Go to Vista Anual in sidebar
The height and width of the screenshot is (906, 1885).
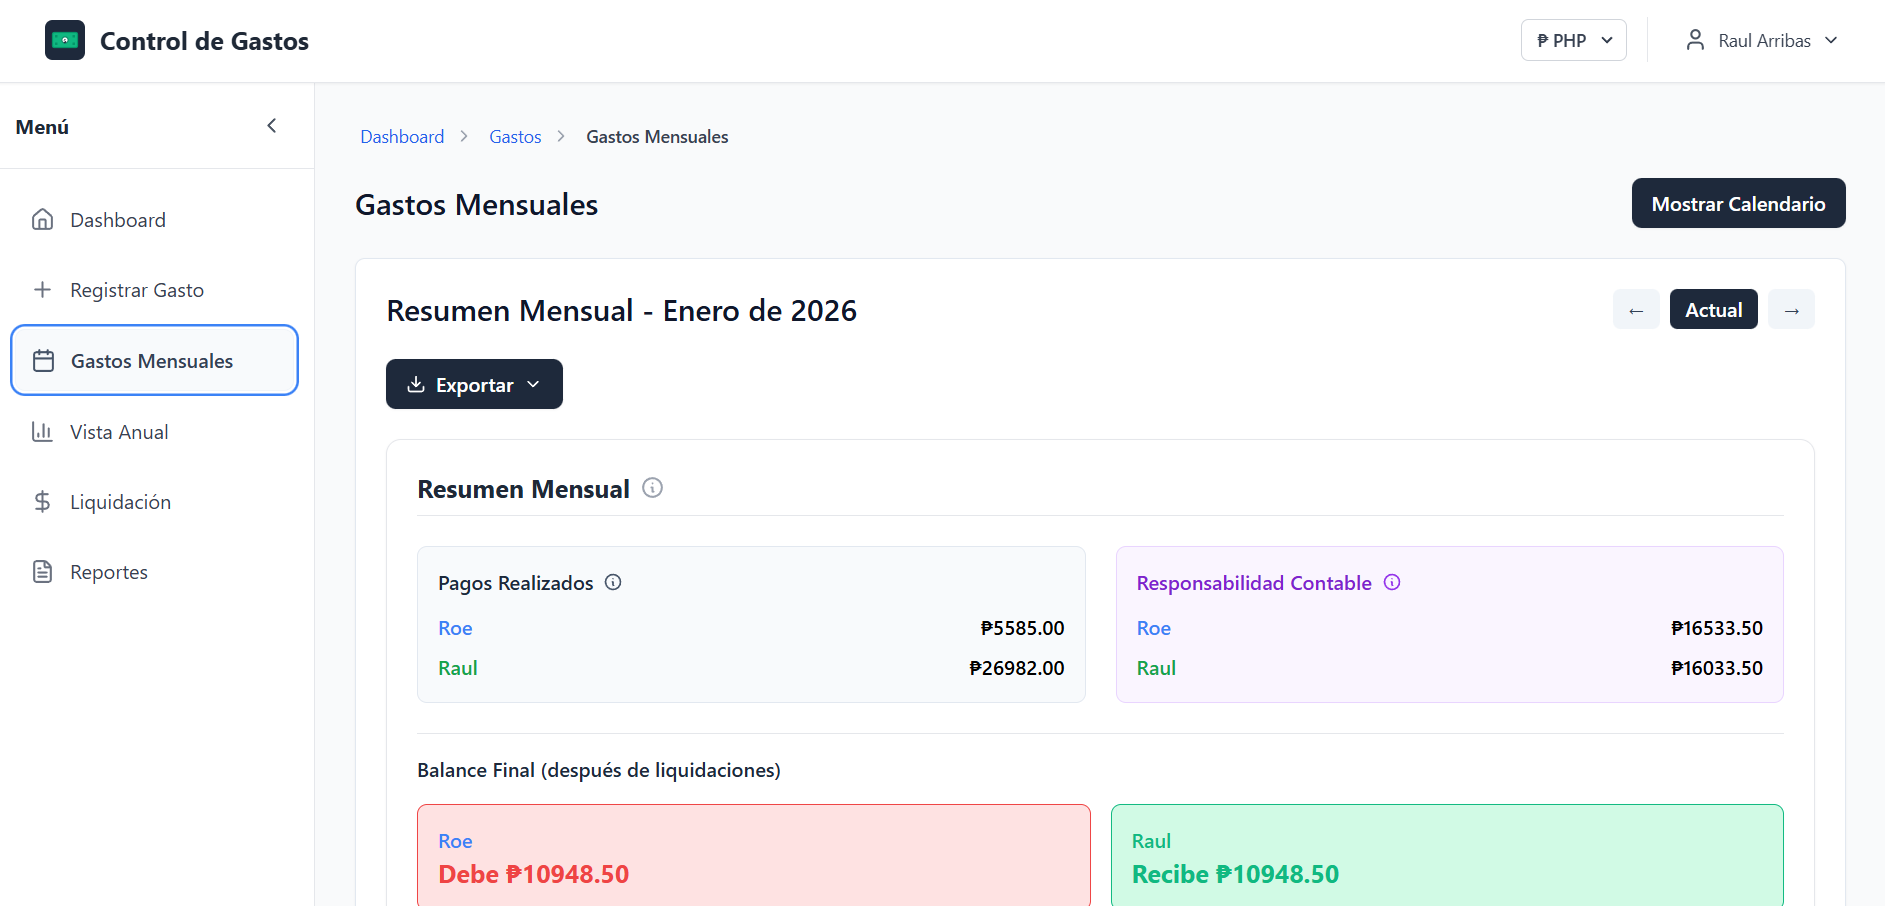click(x=155, y=432)
